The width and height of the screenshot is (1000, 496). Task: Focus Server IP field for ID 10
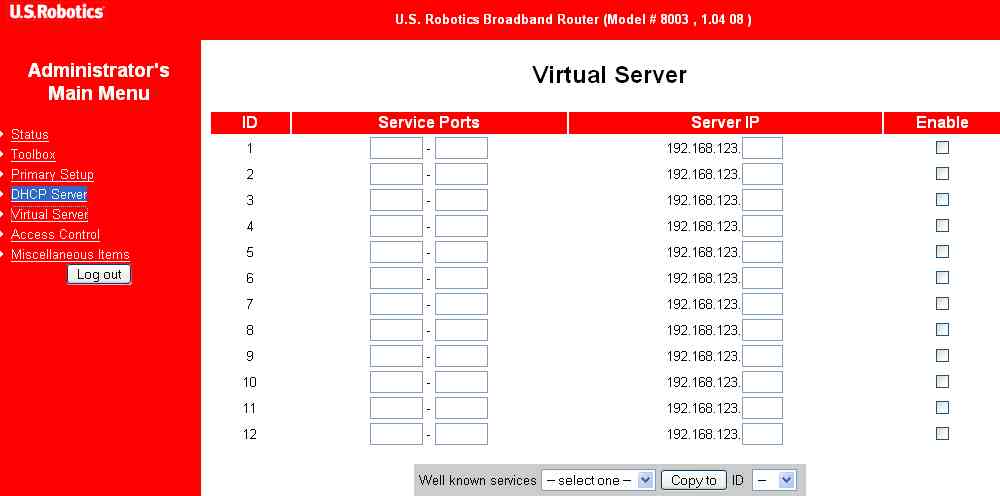[x=762, y=382]
